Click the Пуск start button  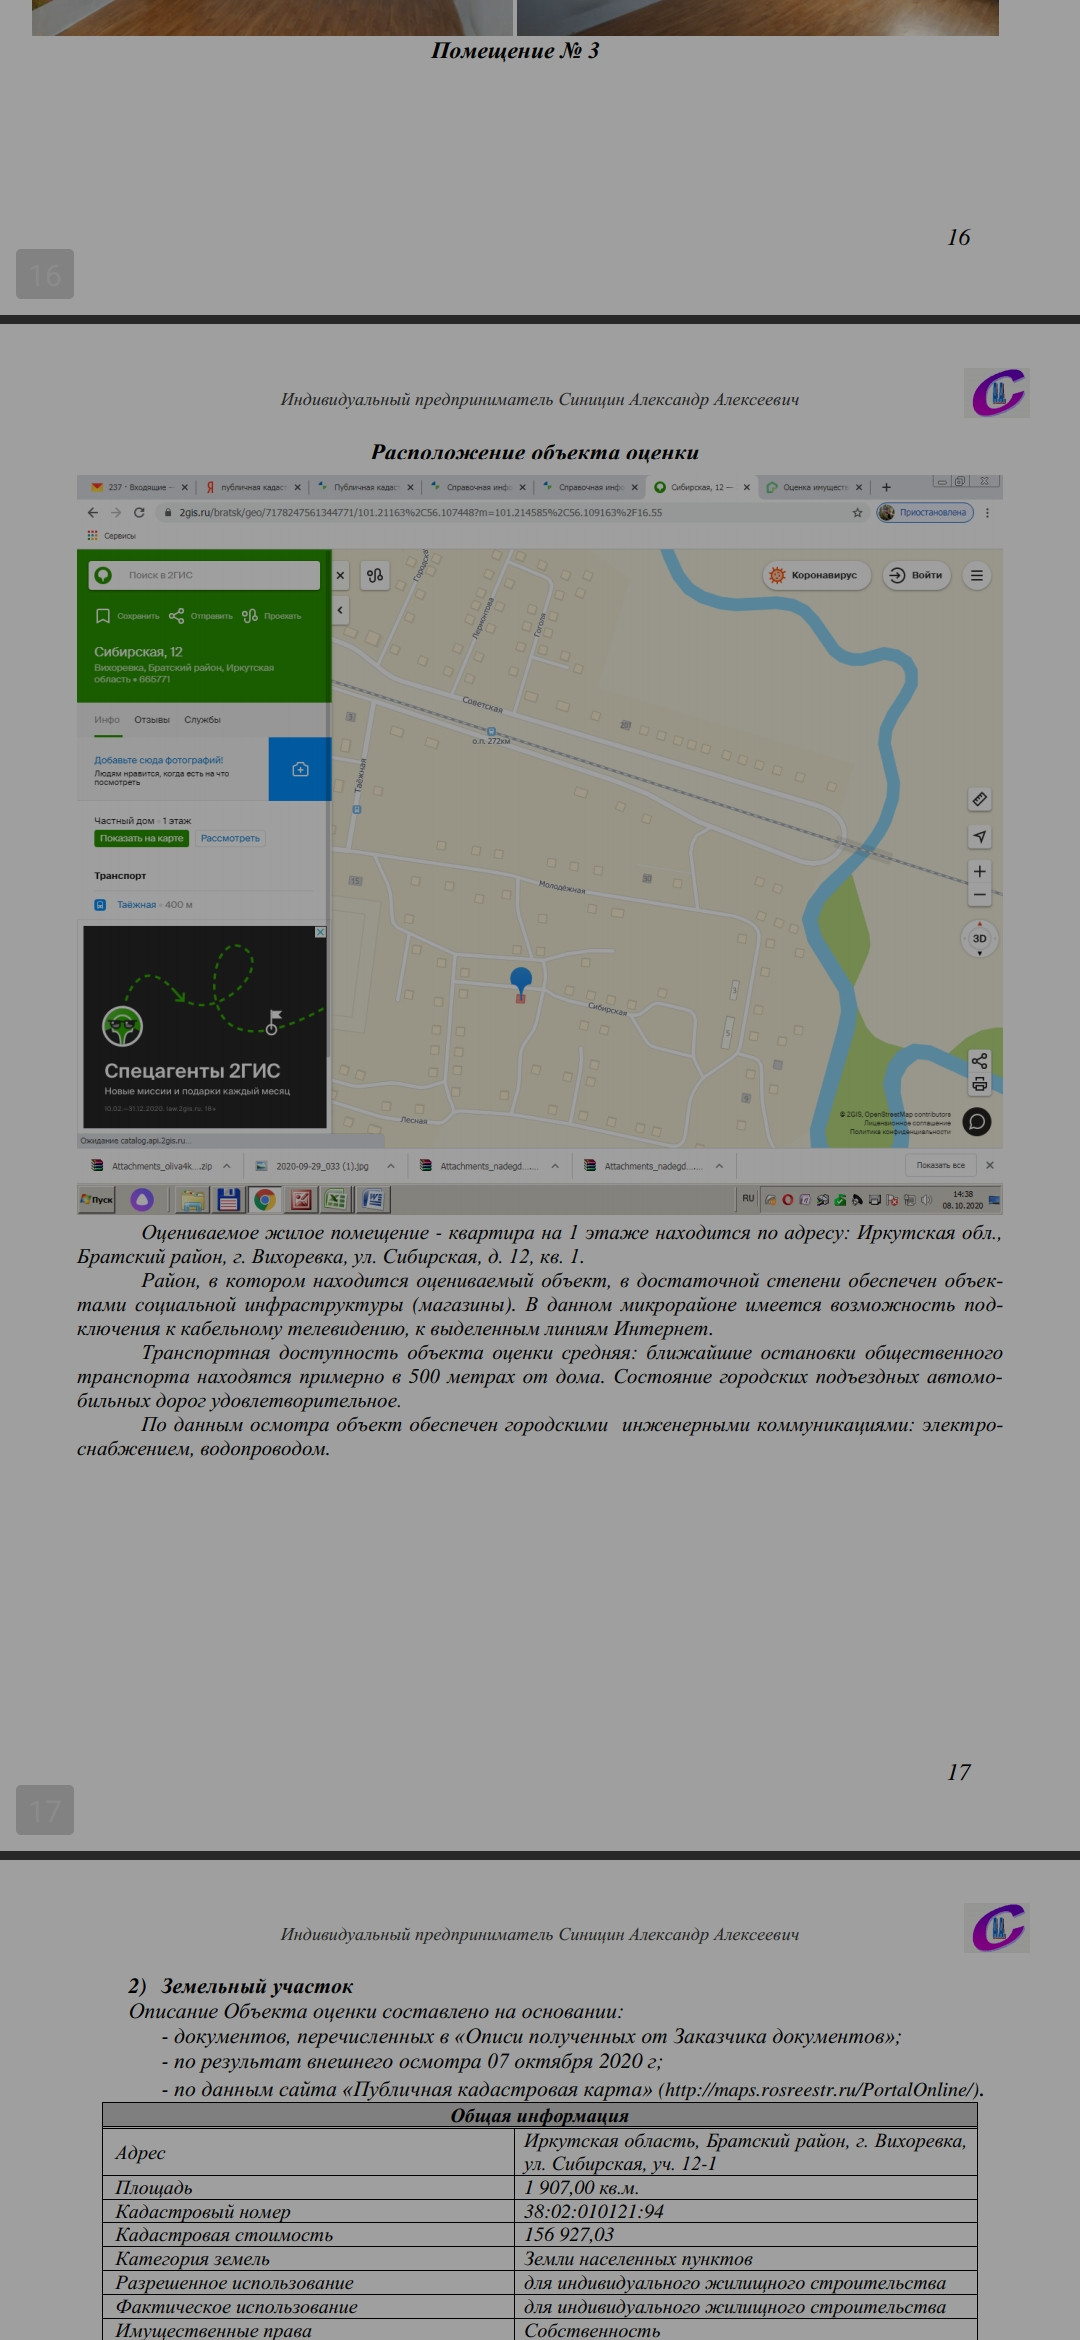pos(97,1199)
